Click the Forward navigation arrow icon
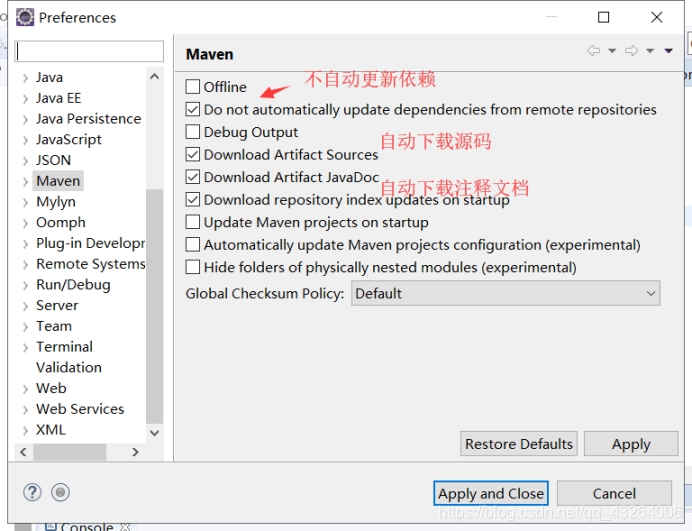This screenshot has width=692, height=531. [632, 50]
